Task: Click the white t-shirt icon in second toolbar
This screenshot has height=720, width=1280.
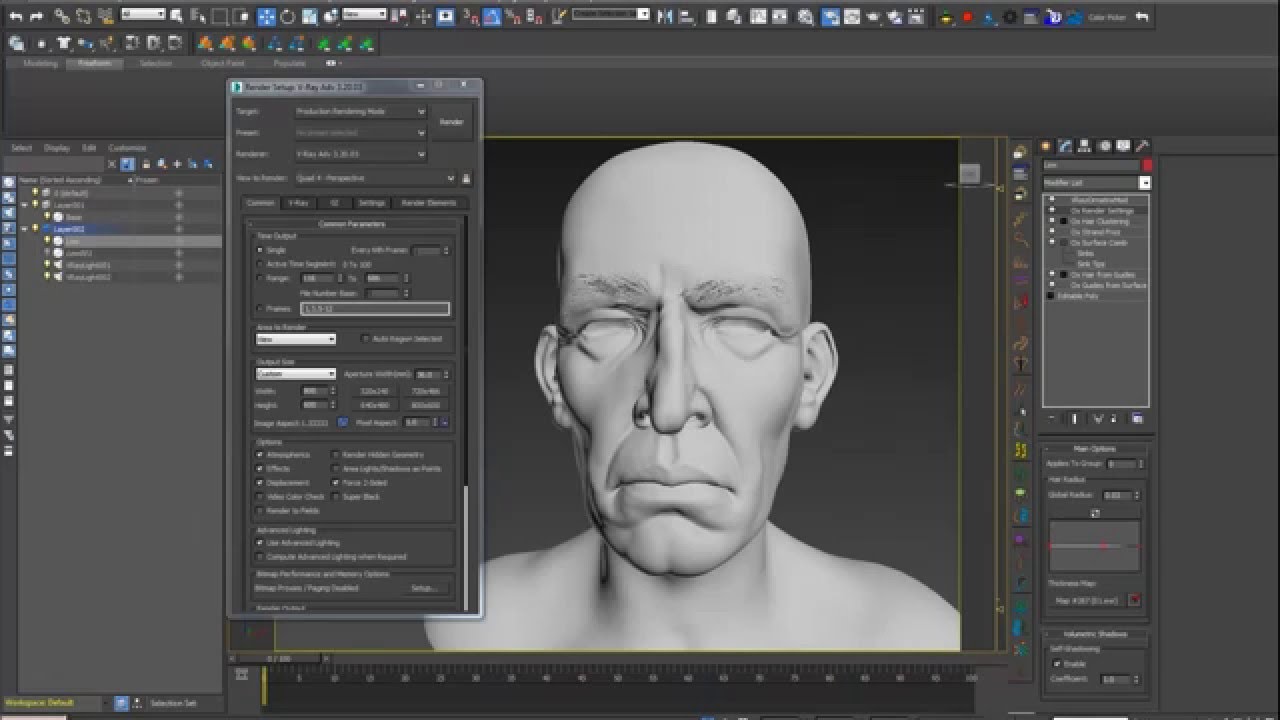Action: 64,43
